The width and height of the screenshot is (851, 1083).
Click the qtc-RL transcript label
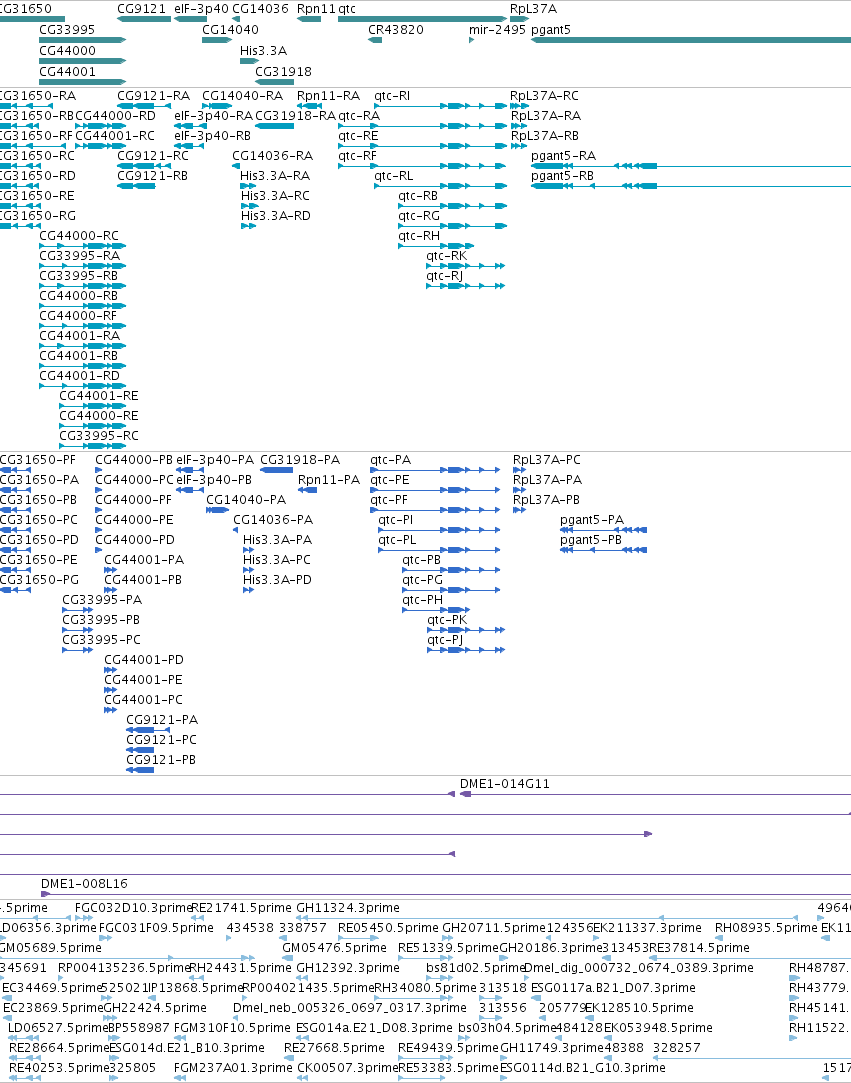point(394,175)
